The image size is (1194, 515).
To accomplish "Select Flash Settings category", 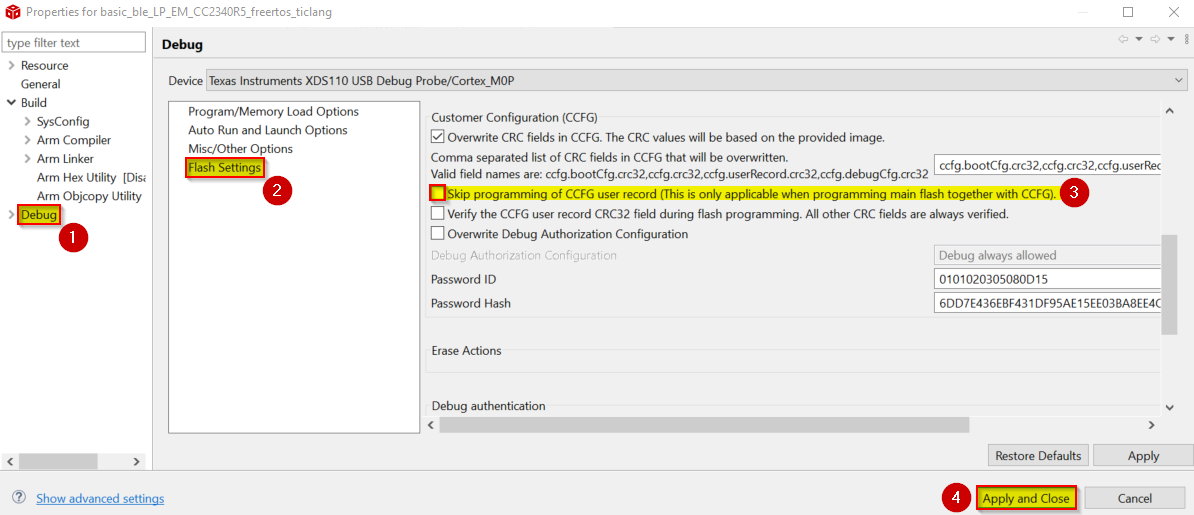I will click(x=225, y=168).
